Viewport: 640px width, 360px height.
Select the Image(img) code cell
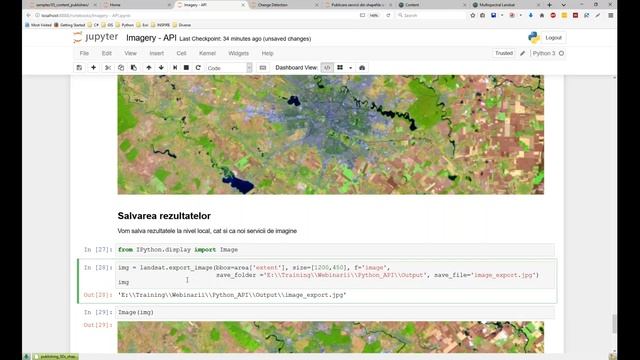click(335, 312)
